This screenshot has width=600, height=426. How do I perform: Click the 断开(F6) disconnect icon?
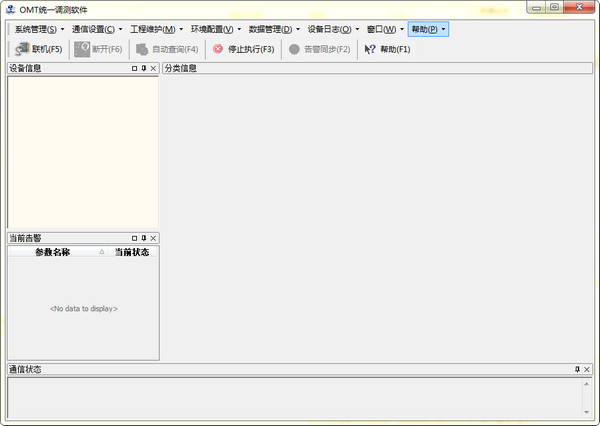(82, 49)
